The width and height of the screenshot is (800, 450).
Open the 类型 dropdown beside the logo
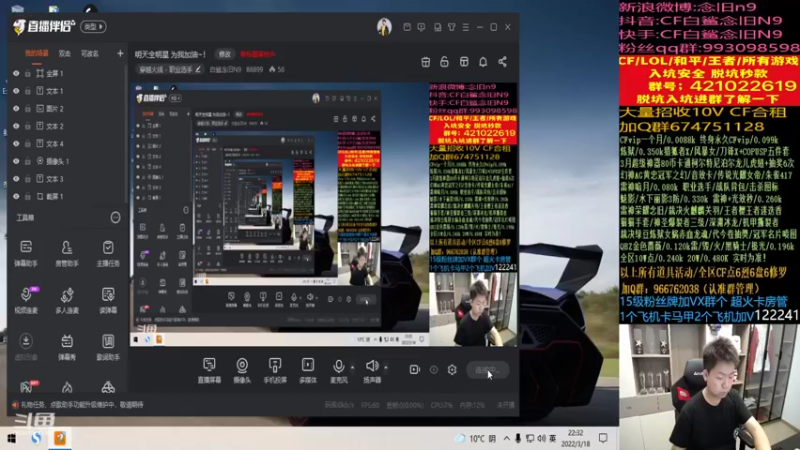93,27
